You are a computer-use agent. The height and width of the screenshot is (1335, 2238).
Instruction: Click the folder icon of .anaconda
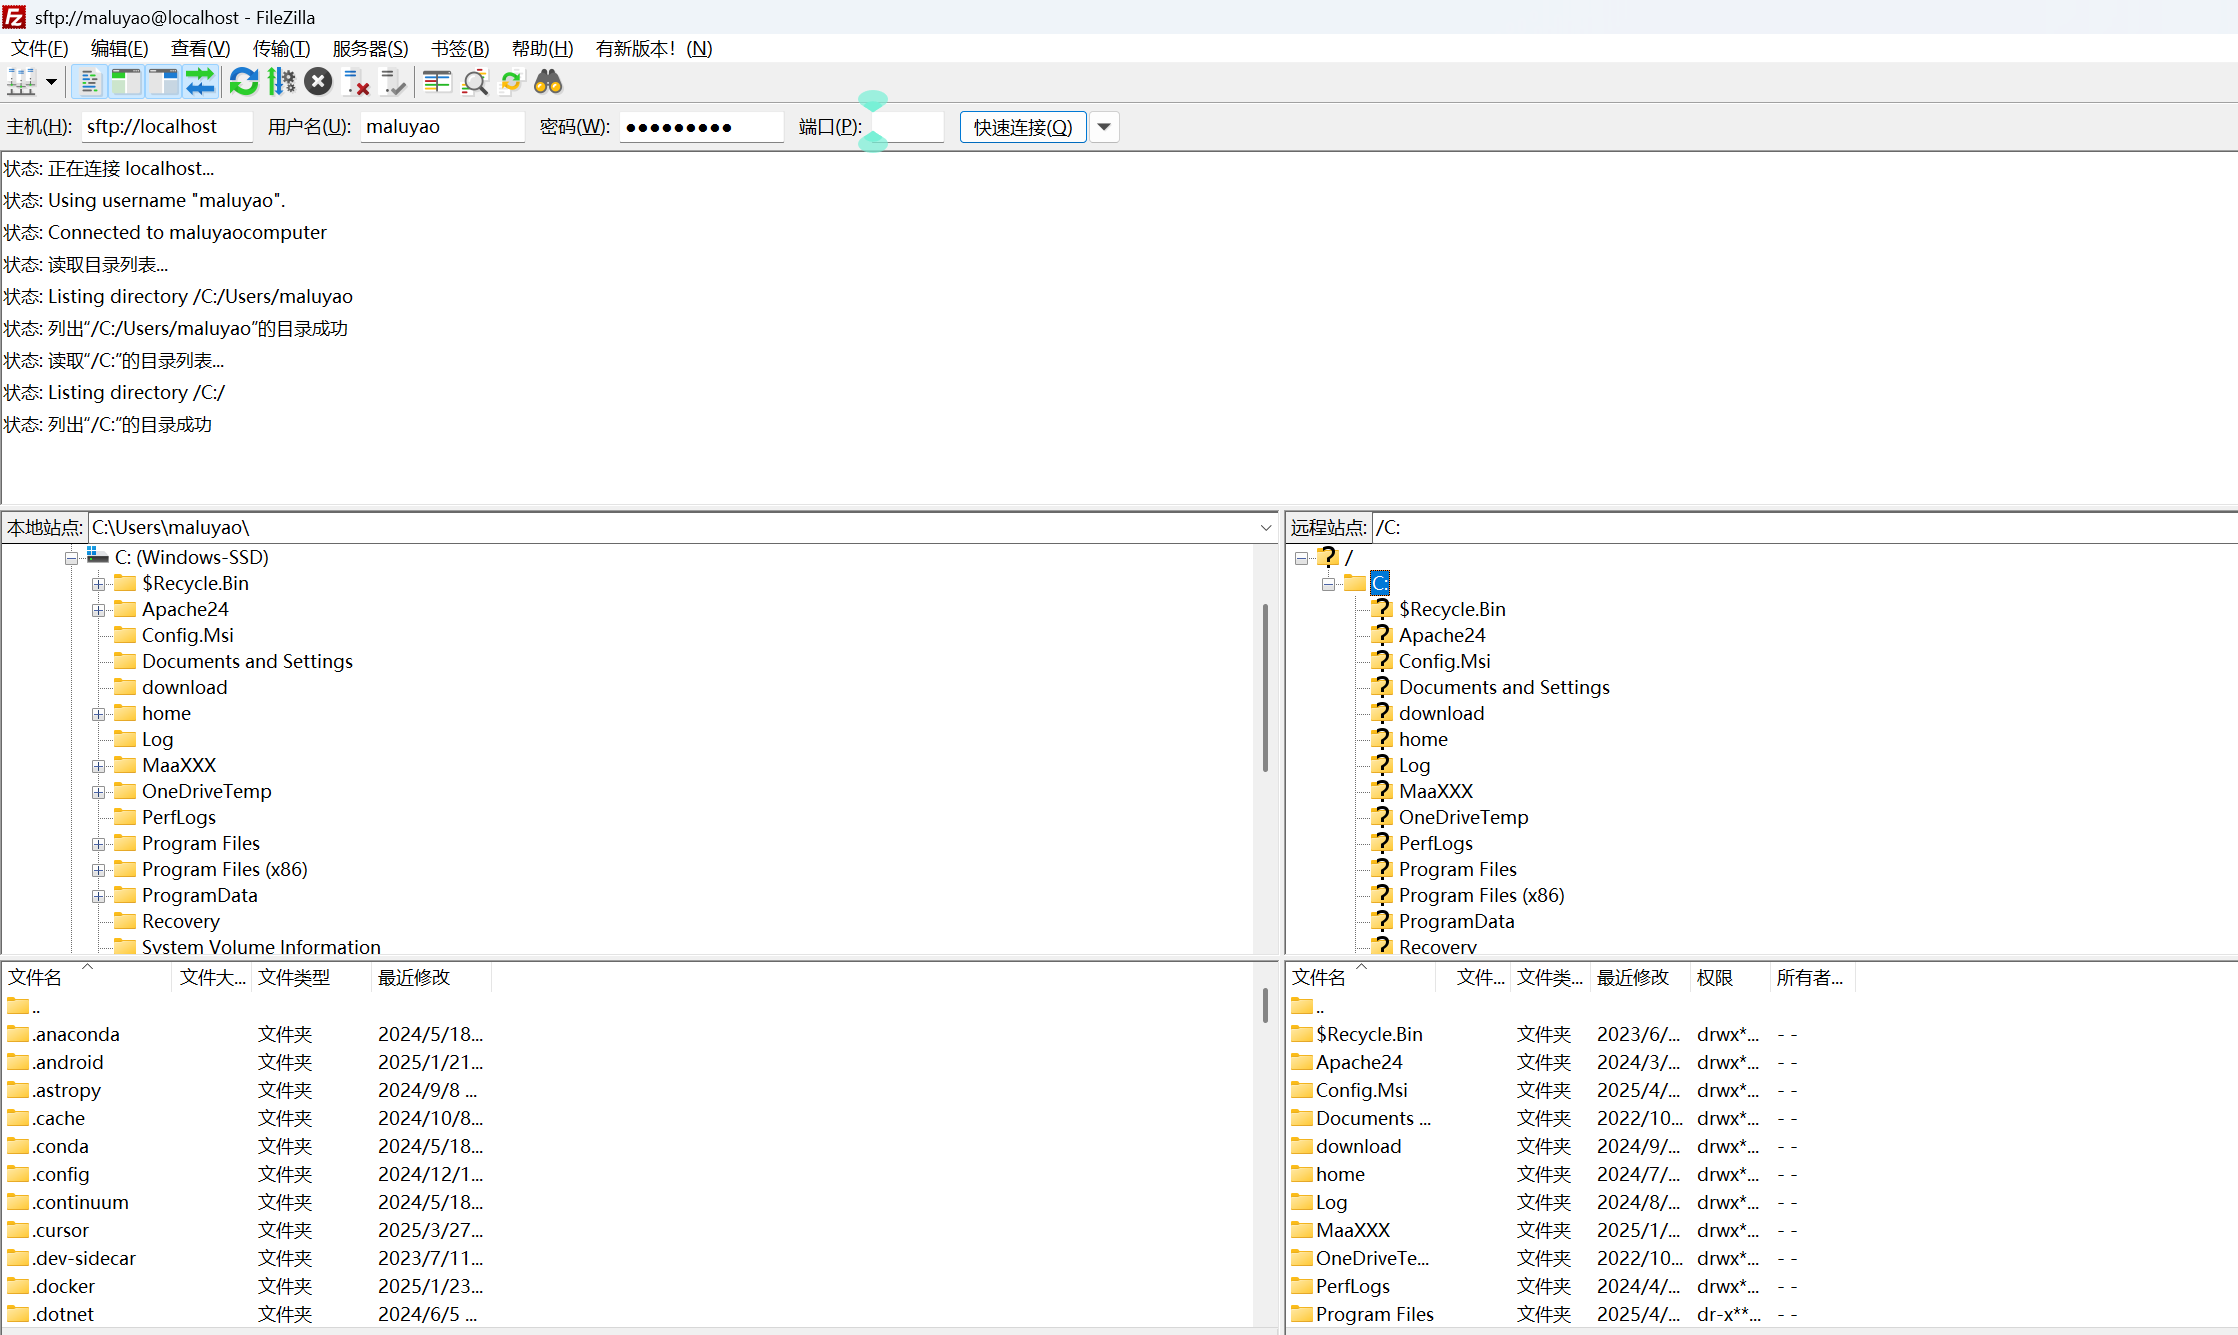18,1034
